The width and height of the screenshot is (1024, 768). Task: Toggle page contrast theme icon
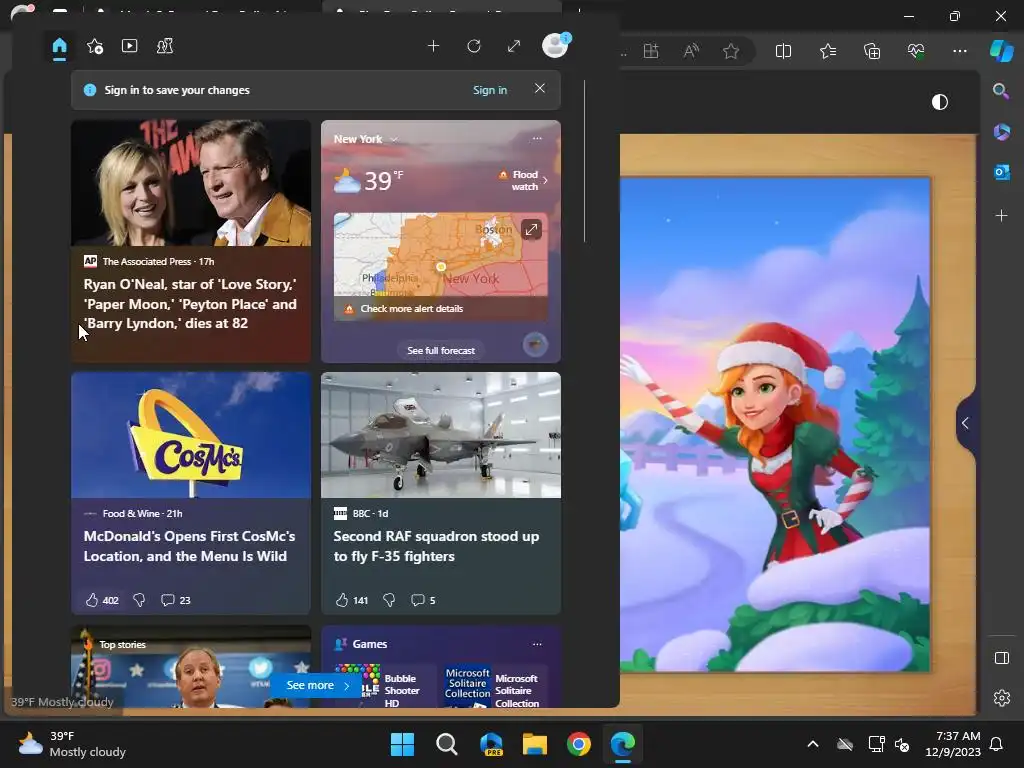point(940,102)
